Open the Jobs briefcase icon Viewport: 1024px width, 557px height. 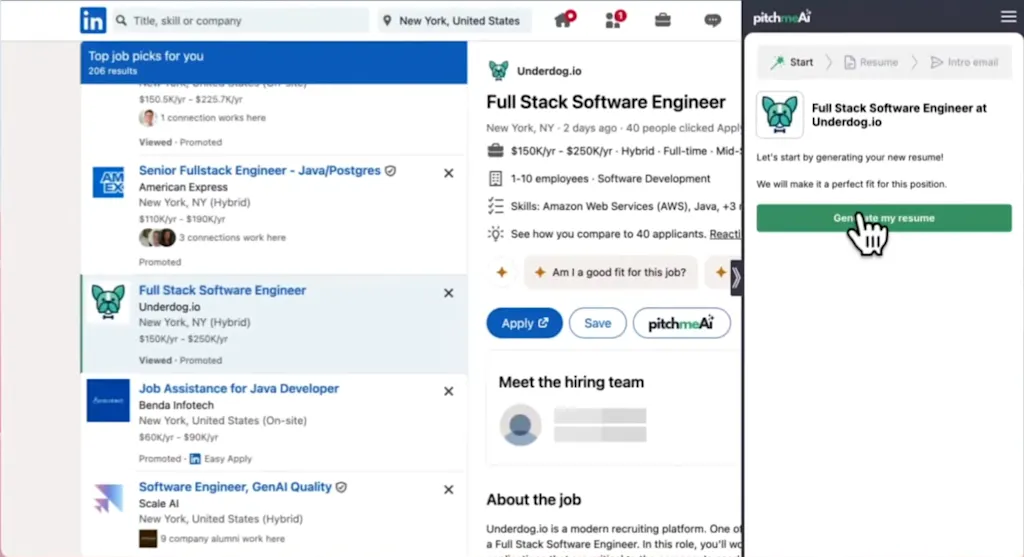(662, 20)
